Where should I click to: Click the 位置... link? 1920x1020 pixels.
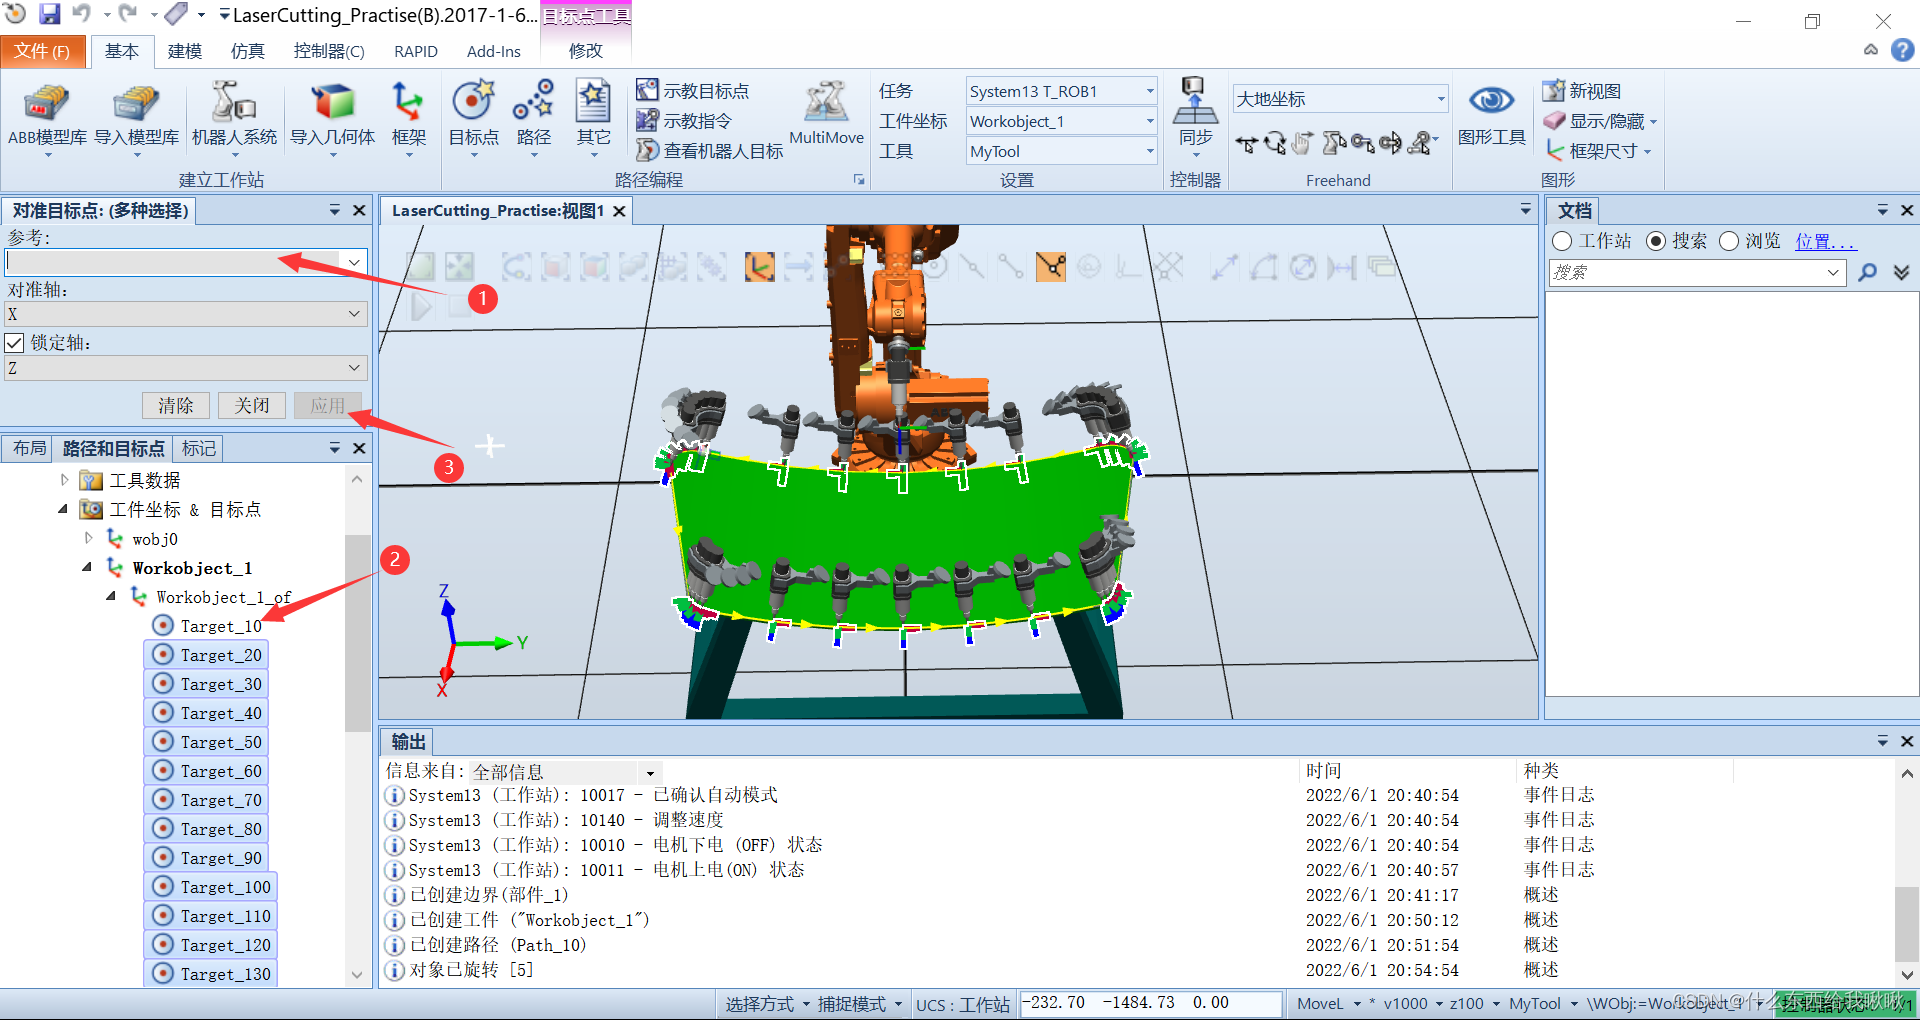pos(1825,241)
